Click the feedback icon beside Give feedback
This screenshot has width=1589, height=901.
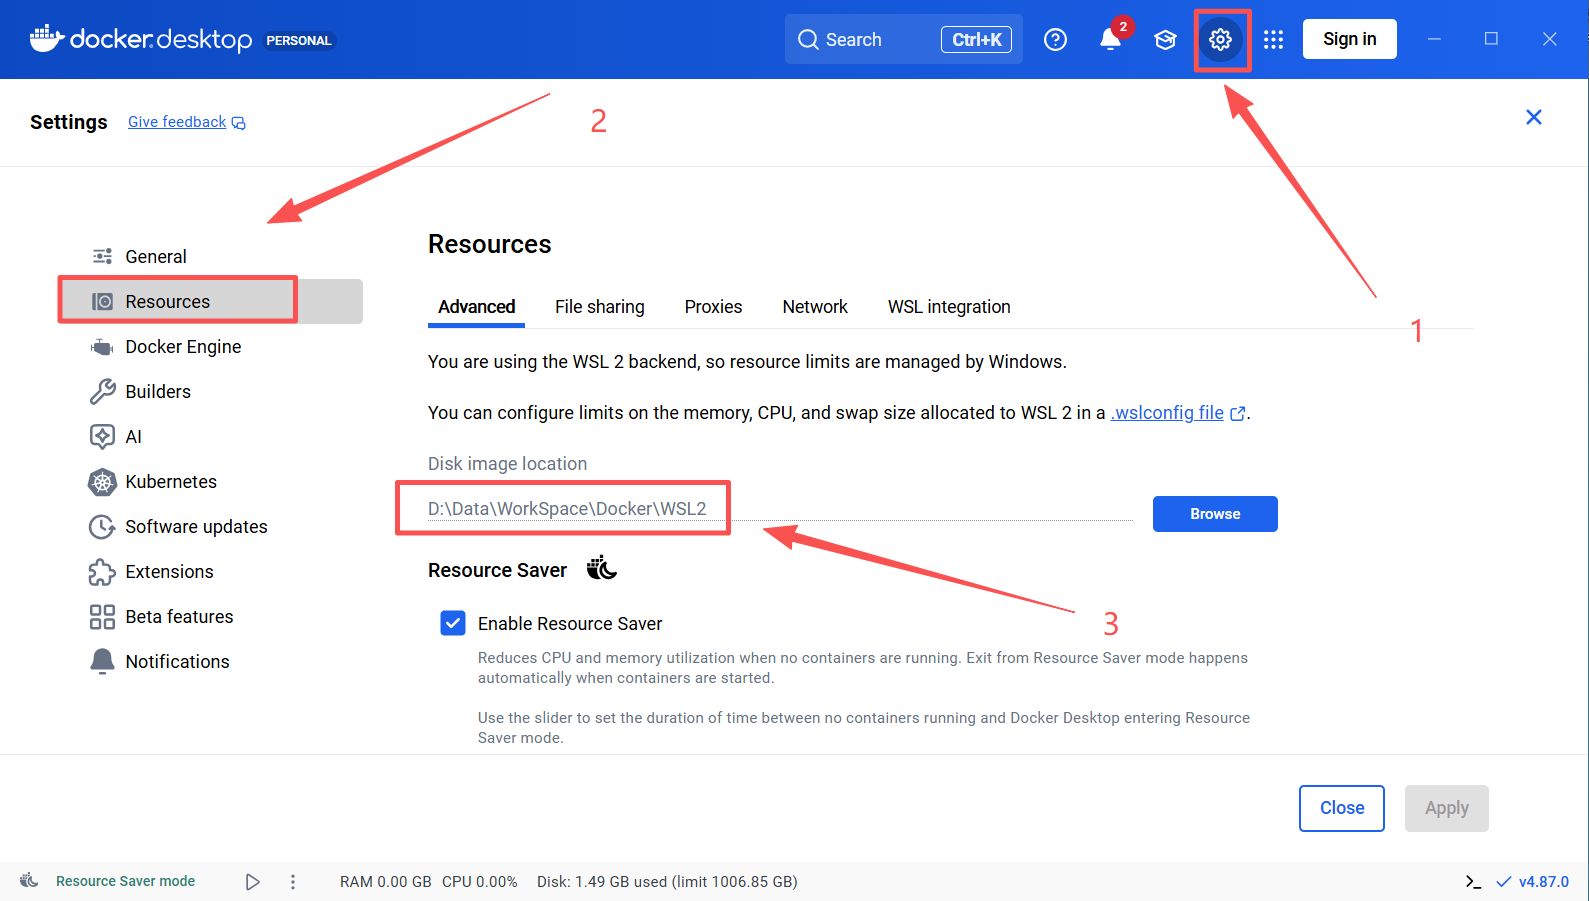(x=238, y=123)
